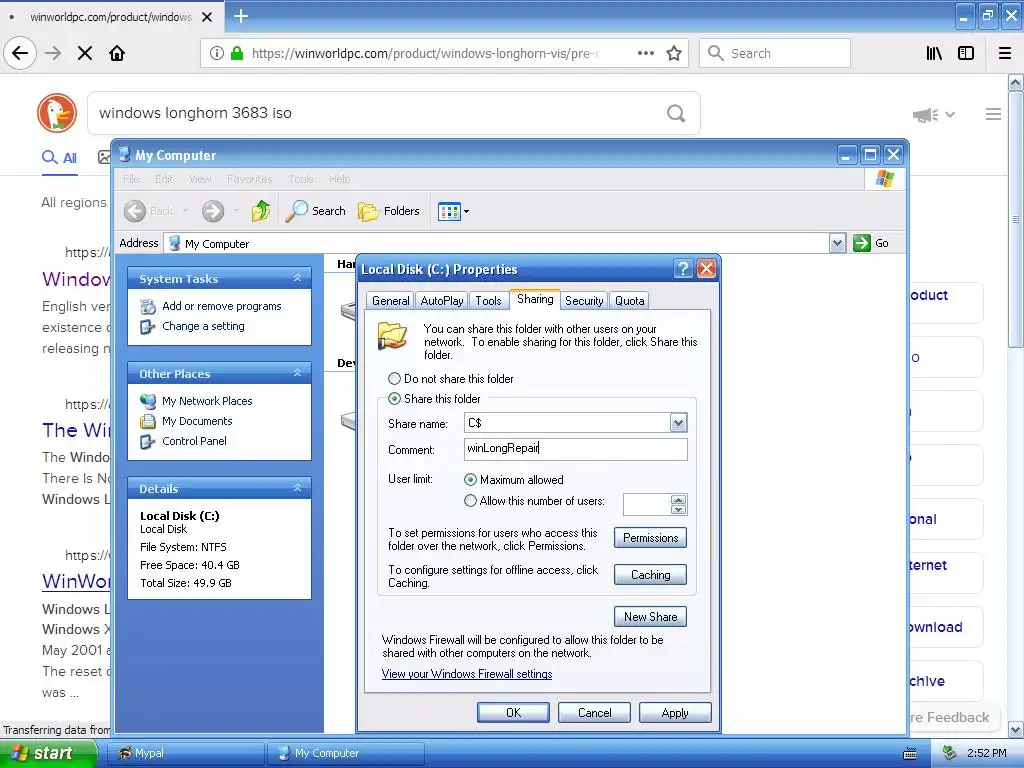Switch to Tools tab
The height and width of the screenshot is (768, 1024).
click(488, 300)
